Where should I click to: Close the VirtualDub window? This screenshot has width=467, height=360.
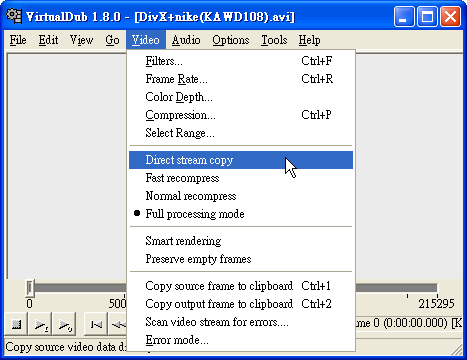coord(450,17)
